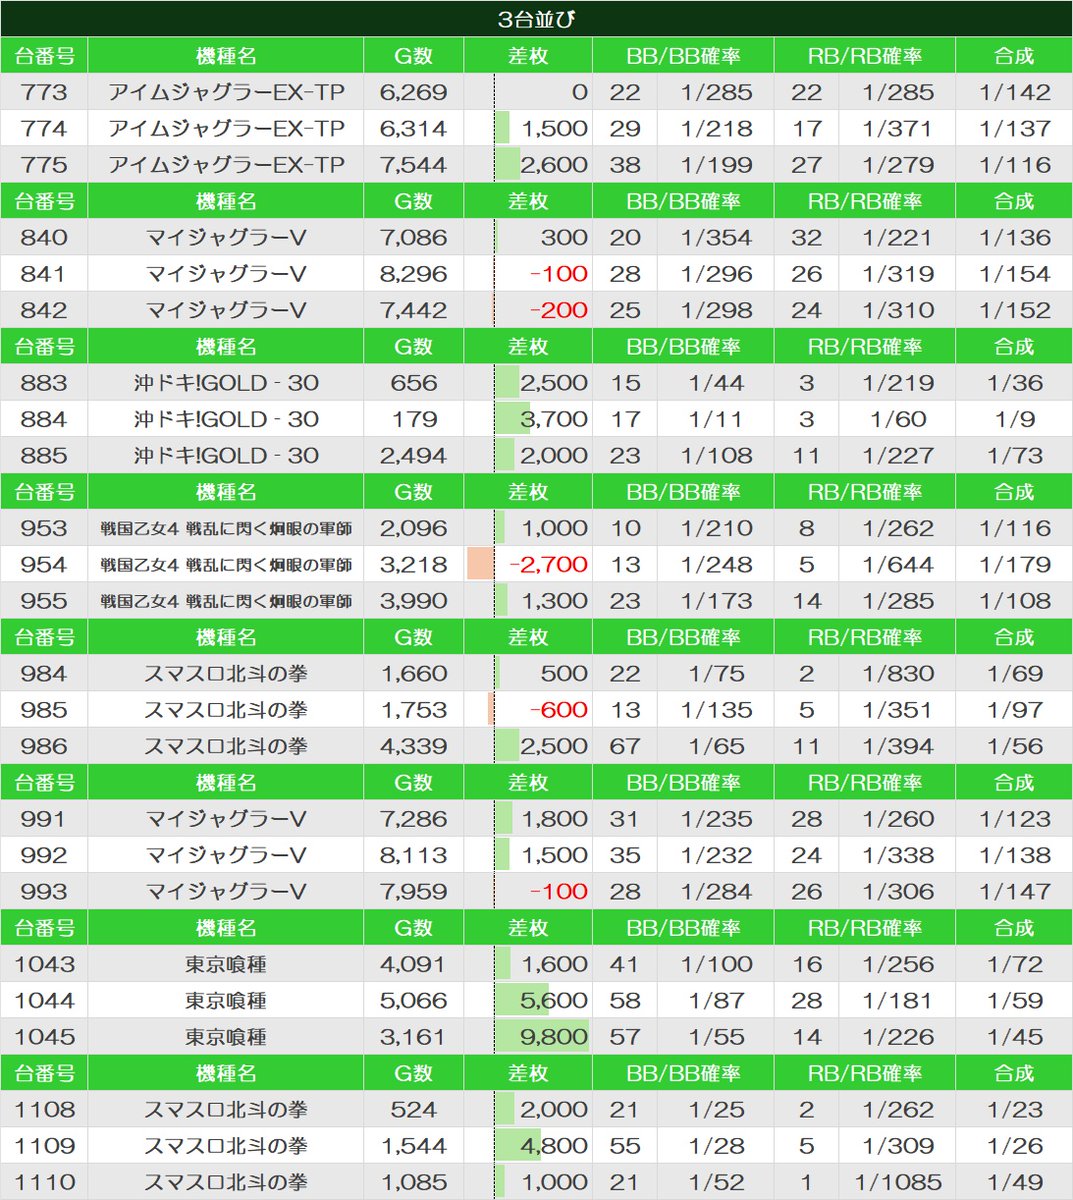This screenshot has height=1200, width=1073.
Task: Select machine number 1043
Action: pyautogui.click(x=44, y=964)
